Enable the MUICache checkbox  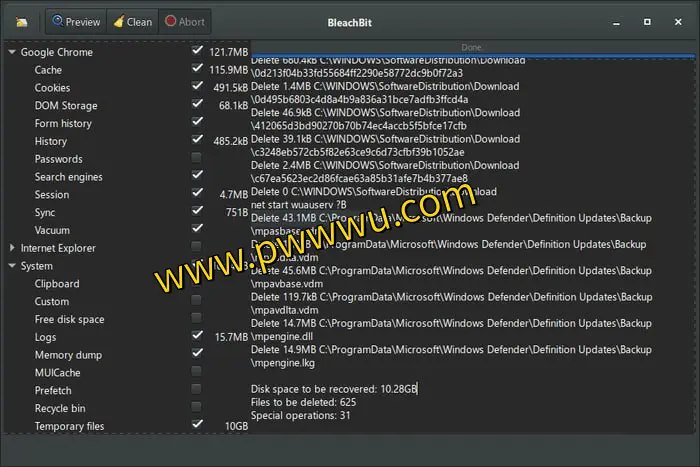click(196, 371)
